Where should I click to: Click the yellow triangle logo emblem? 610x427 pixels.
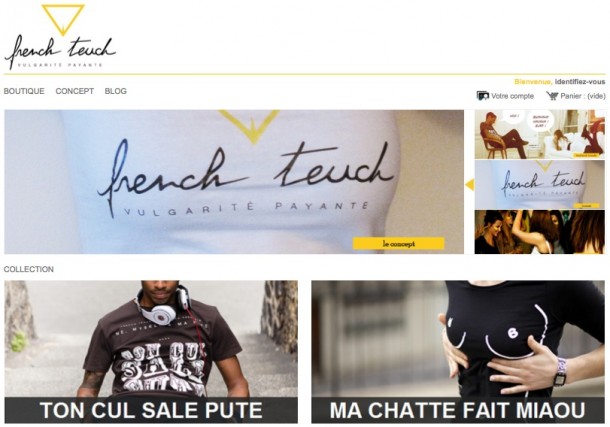[63, 19]
